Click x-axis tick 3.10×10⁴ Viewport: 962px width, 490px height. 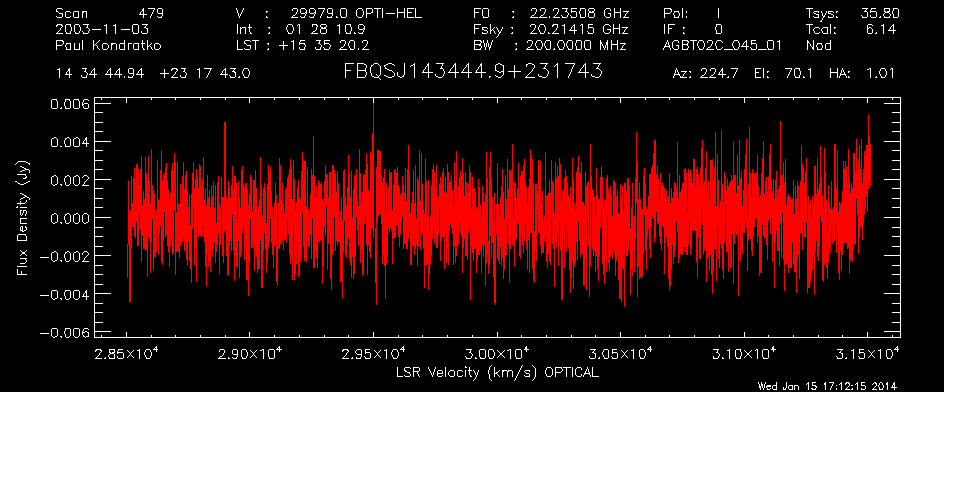(745, 353)
